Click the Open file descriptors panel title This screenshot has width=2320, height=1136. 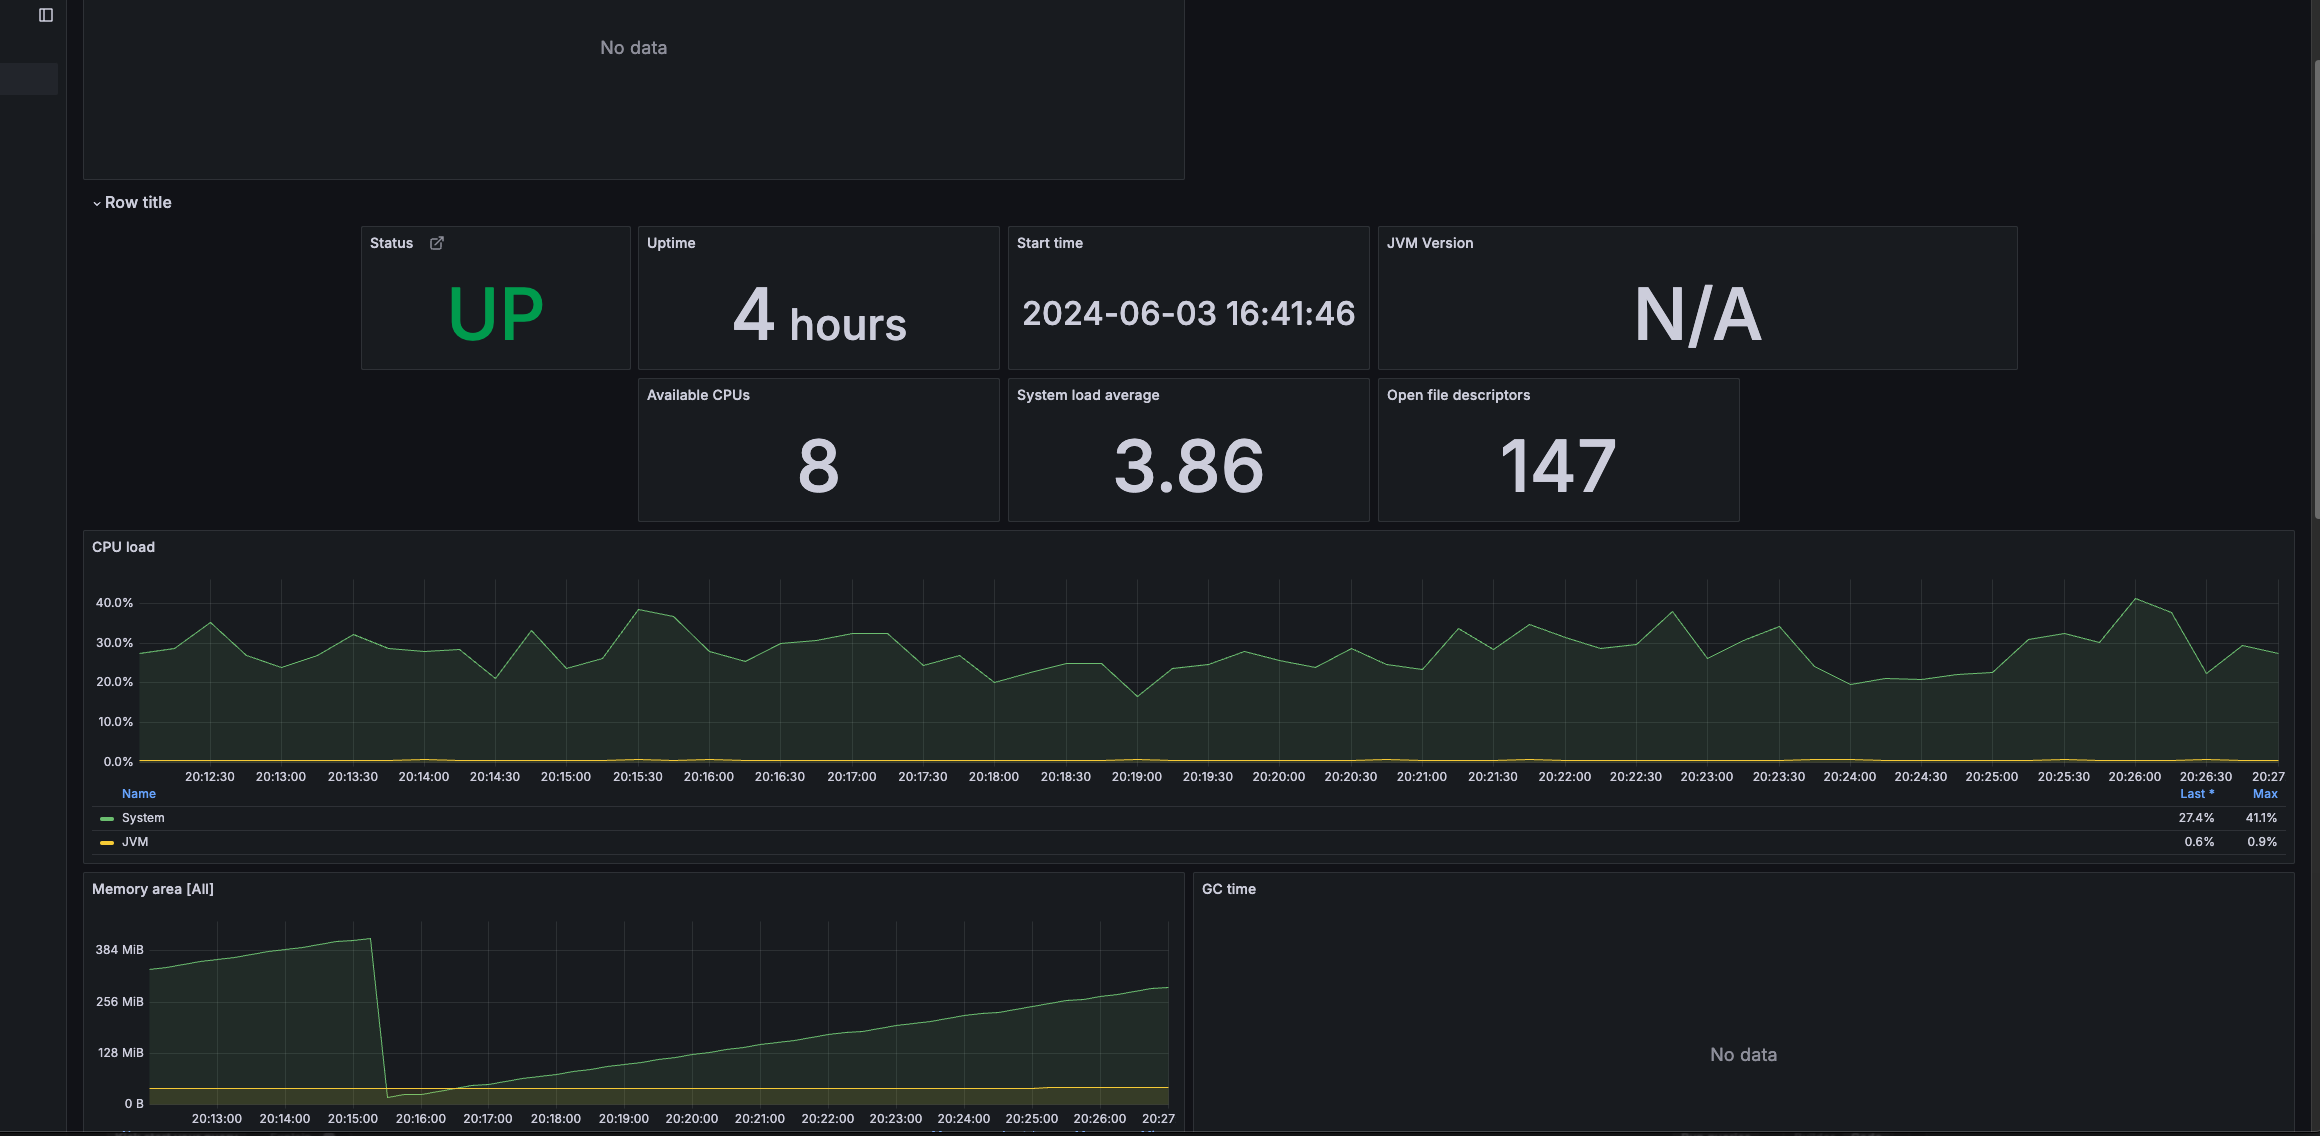click(1458, 395)
